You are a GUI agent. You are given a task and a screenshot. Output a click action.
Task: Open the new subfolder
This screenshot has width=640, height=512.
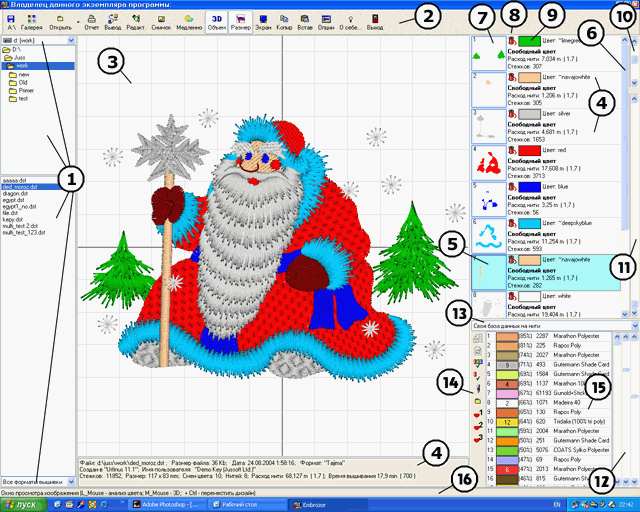tap(19, 75)
